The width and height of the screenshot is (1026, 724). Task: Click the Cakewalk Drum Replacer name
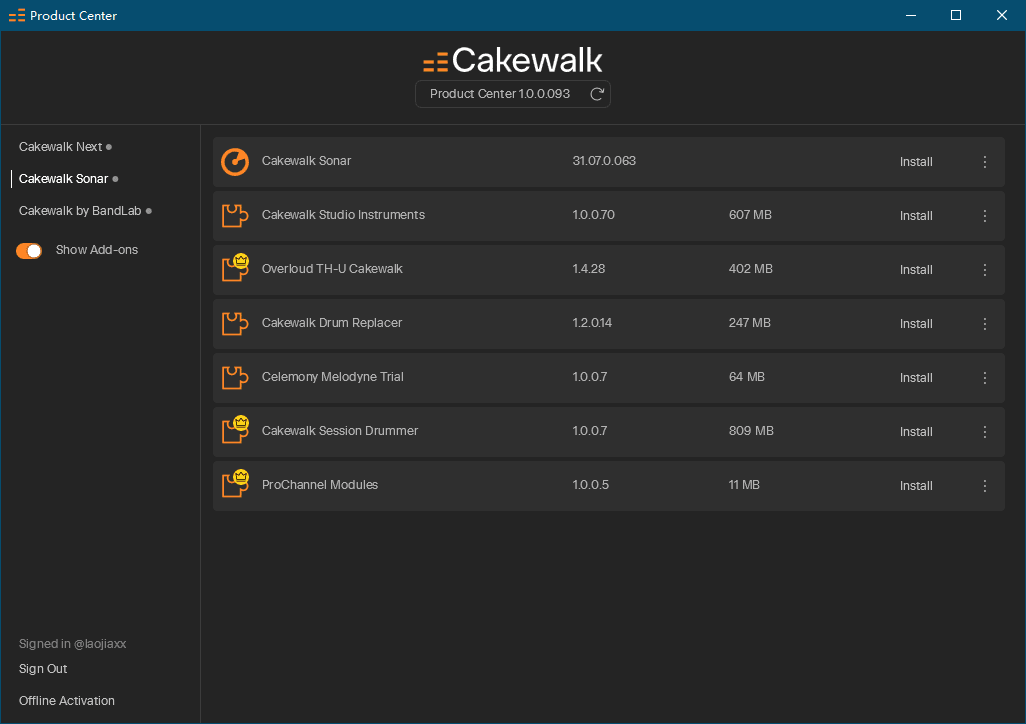pos(332,323)
